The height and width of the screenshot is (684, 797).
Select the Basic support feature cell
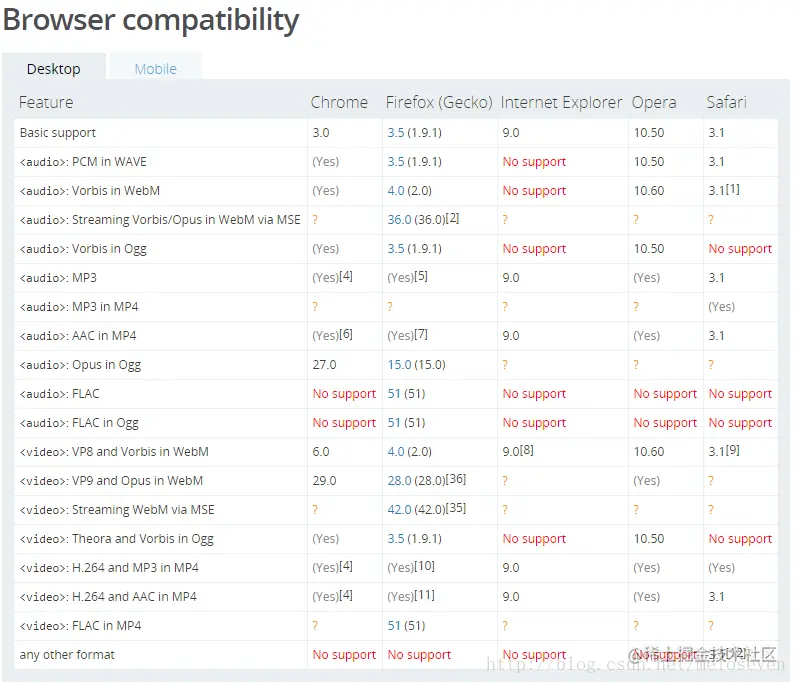[x=161, y=133]
